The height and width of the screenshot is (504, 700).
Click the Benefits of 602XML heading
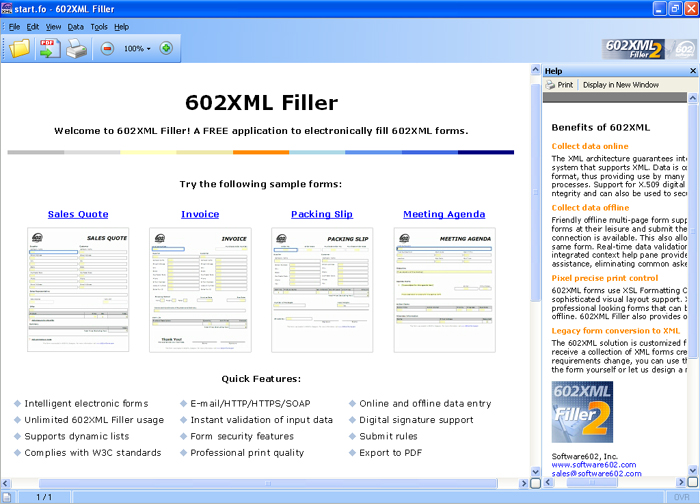tap(600, 127)
